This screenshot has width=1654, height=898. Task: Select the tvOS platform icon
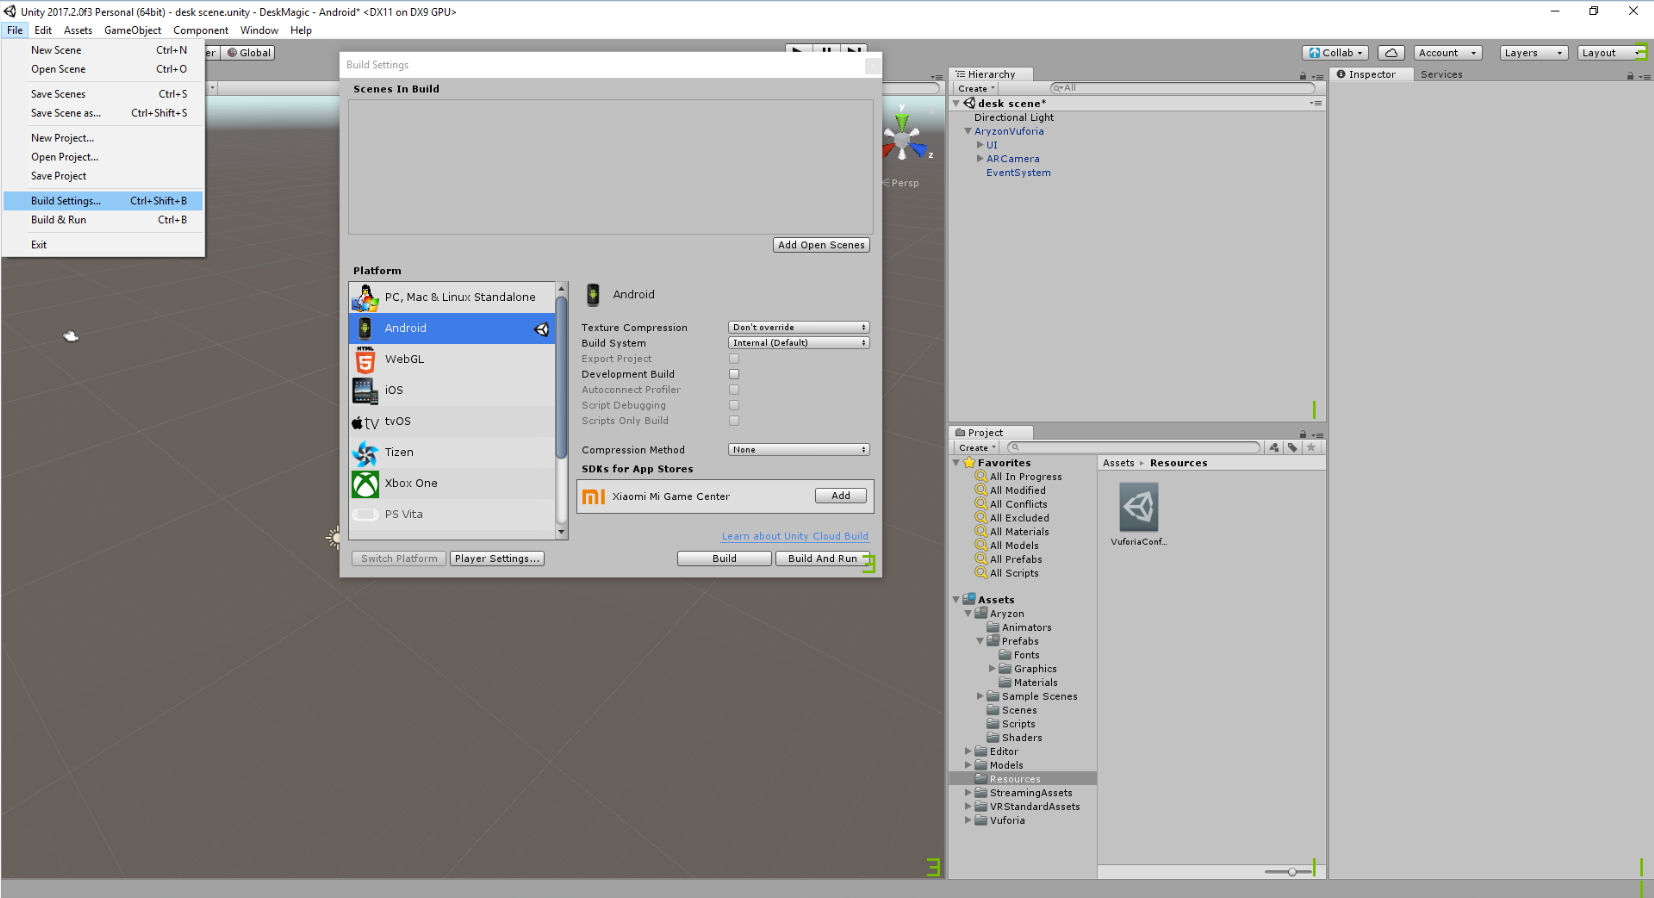tap(365, 422)
